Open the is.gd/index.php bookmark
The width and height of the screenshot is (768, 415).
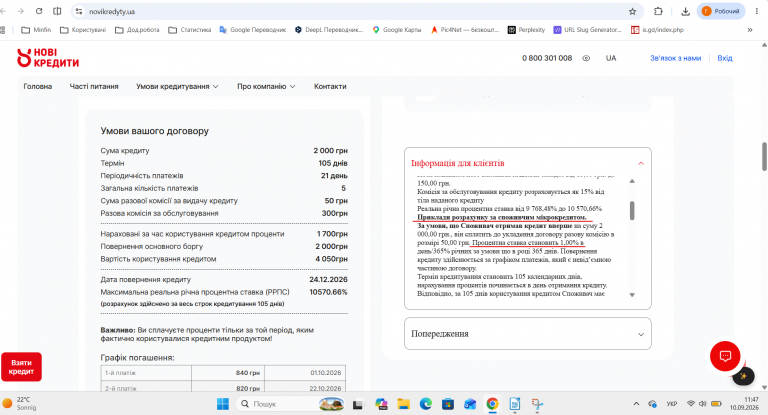[x=657, y=30]
